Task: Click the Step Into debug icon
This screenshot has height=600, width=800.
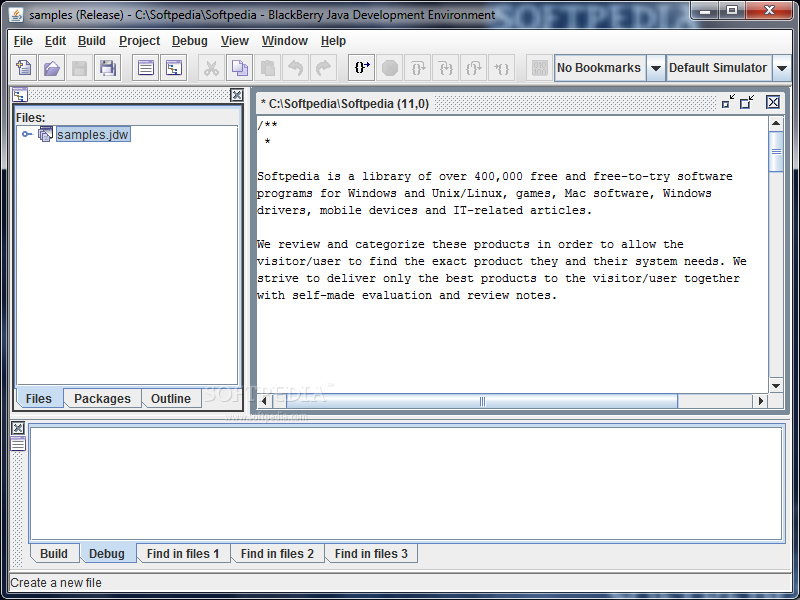Action: [x=418, y=68]
